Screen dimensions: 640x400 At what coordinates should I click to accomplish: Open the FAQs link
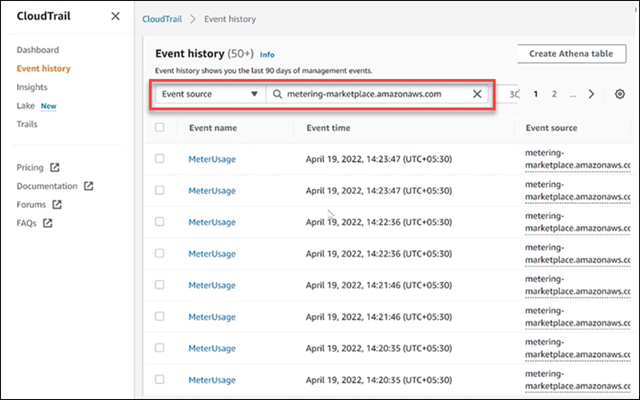[27, 223]
